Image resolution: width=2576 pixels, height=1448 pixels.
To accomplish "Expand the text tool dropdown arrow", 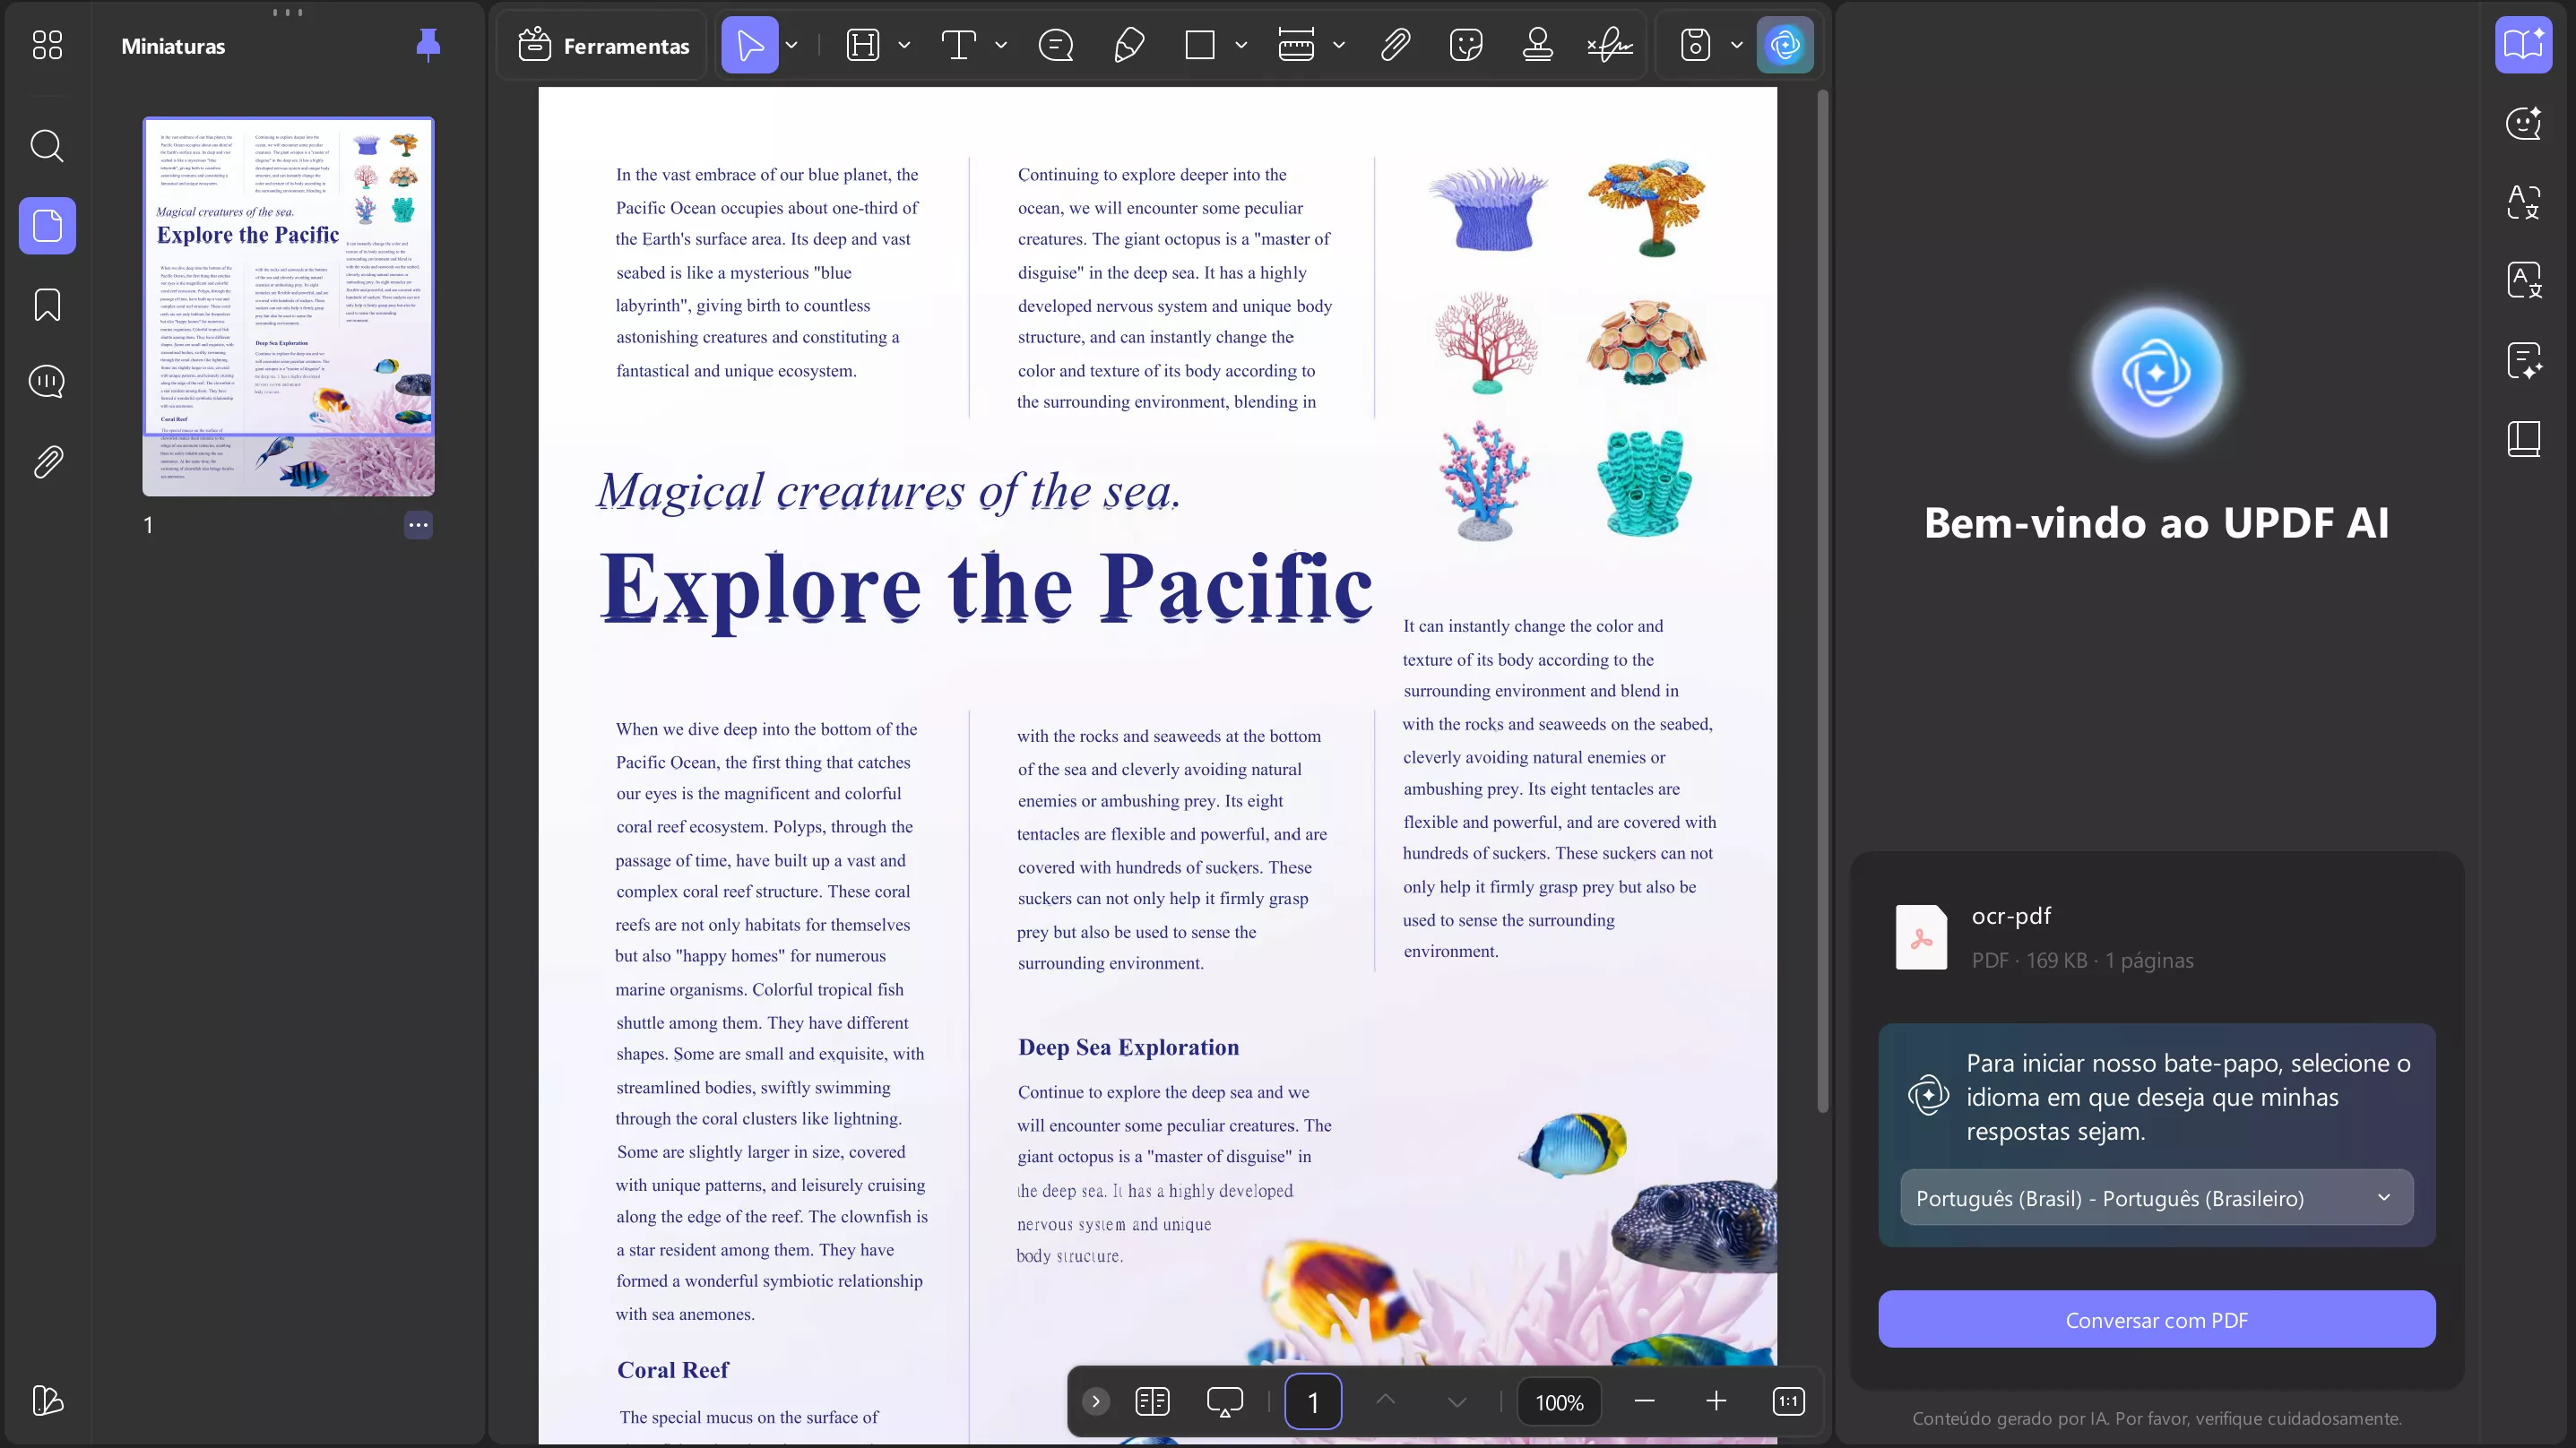I will (1001, 45).
